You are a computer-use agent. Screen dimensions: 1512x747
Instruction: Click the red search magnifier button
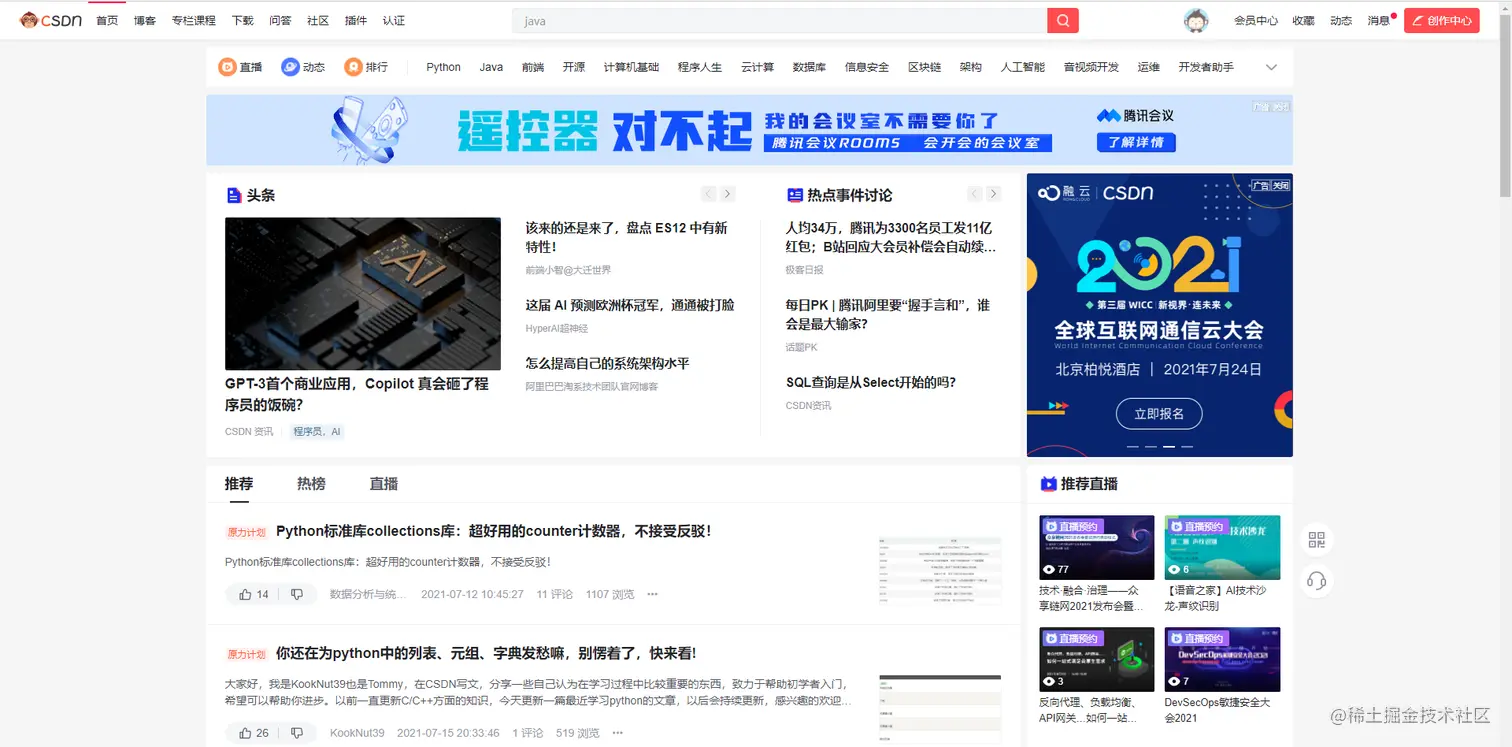tap(1062, 20)
